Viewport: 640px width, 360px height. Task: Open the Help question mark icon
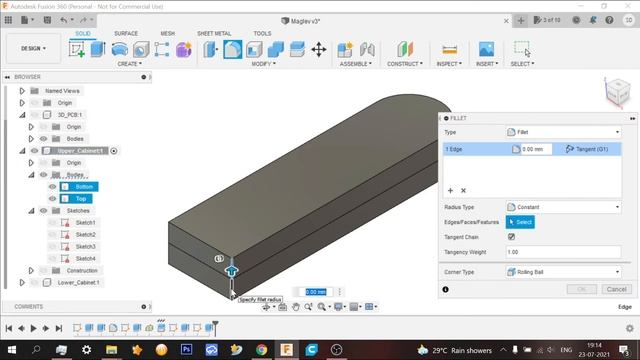pyautogui.click(x=609, y=20)
